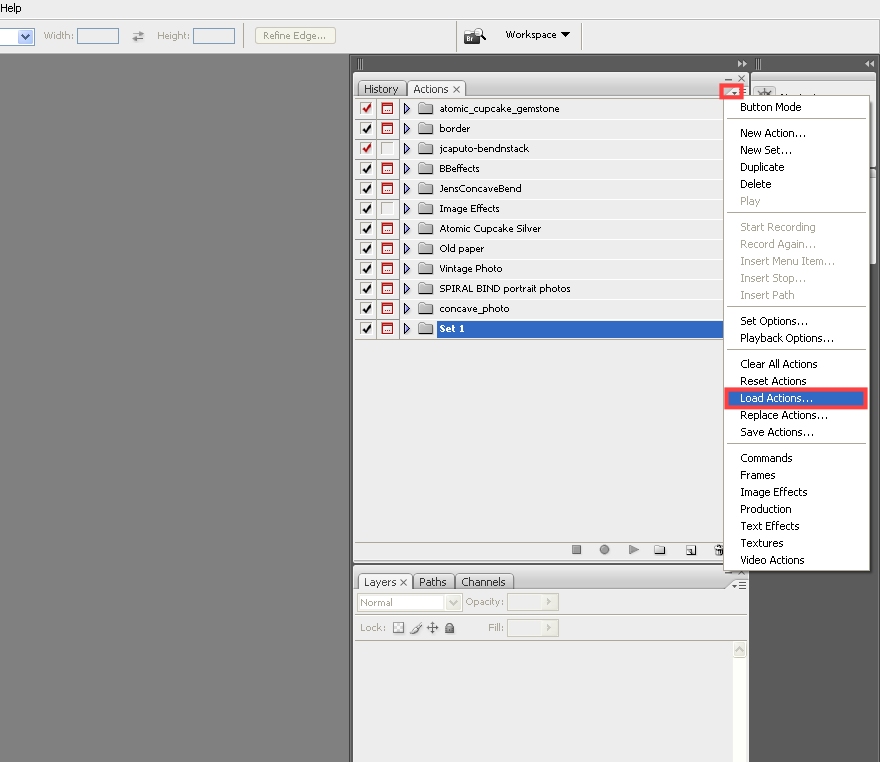Click lock transparent pixels icon
The height and width of the screenshot is (762, 880).
click(x=398, y=628)
